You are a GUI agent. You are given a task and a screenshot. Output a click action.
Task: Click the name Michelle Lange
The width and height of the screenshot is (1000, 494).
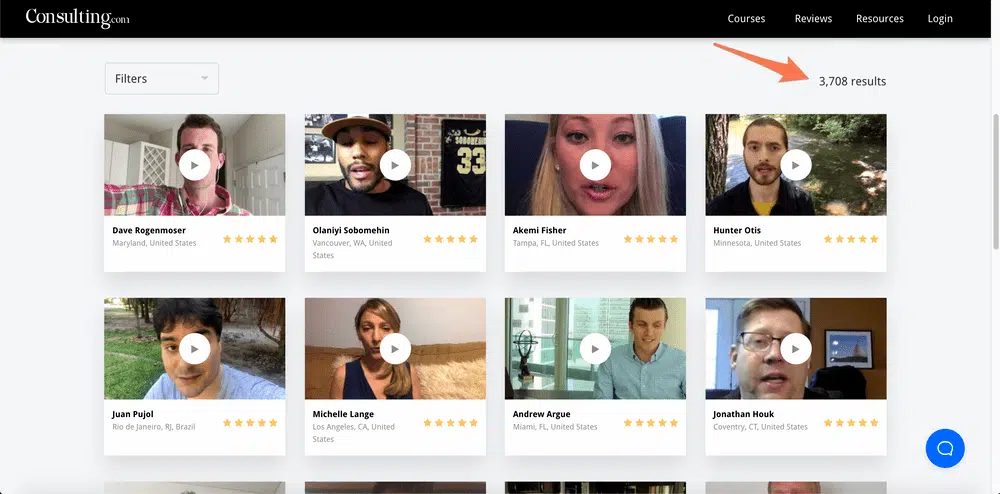tap(343, 414)
